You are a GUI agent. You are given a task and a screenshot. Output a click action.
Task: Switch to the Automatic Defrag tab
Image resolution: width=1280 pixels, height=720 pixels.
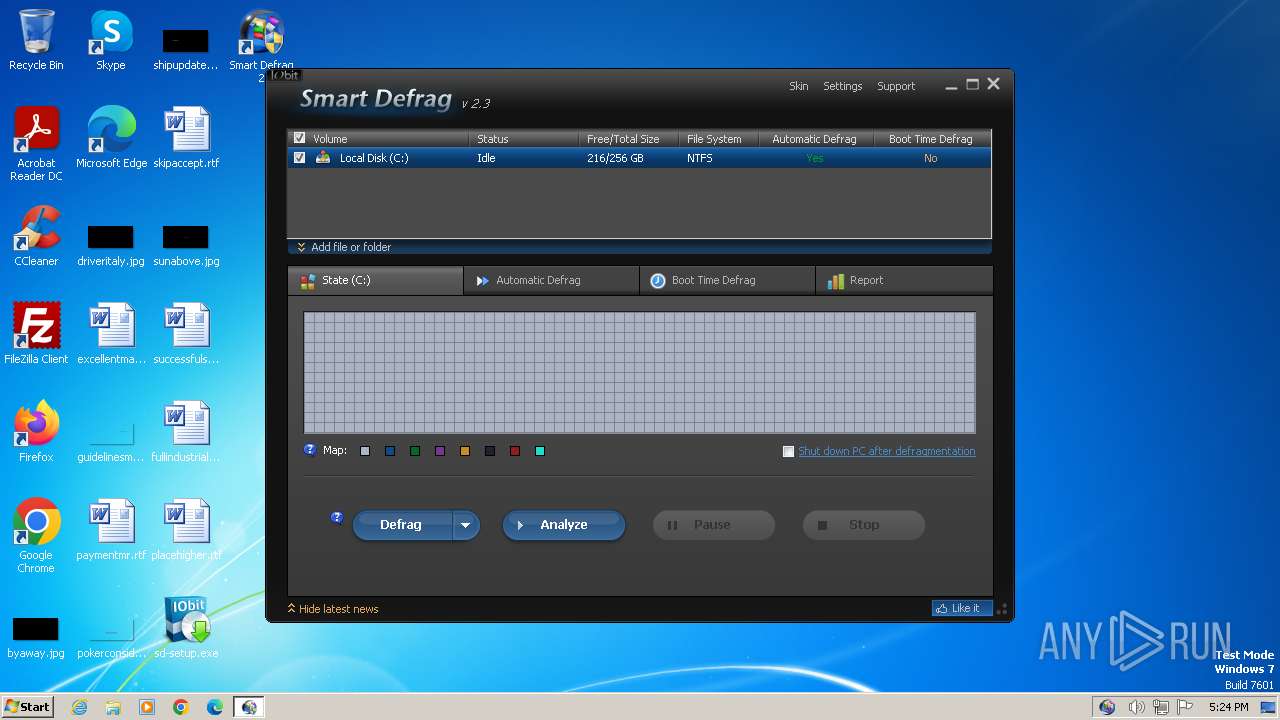(551, 281)
